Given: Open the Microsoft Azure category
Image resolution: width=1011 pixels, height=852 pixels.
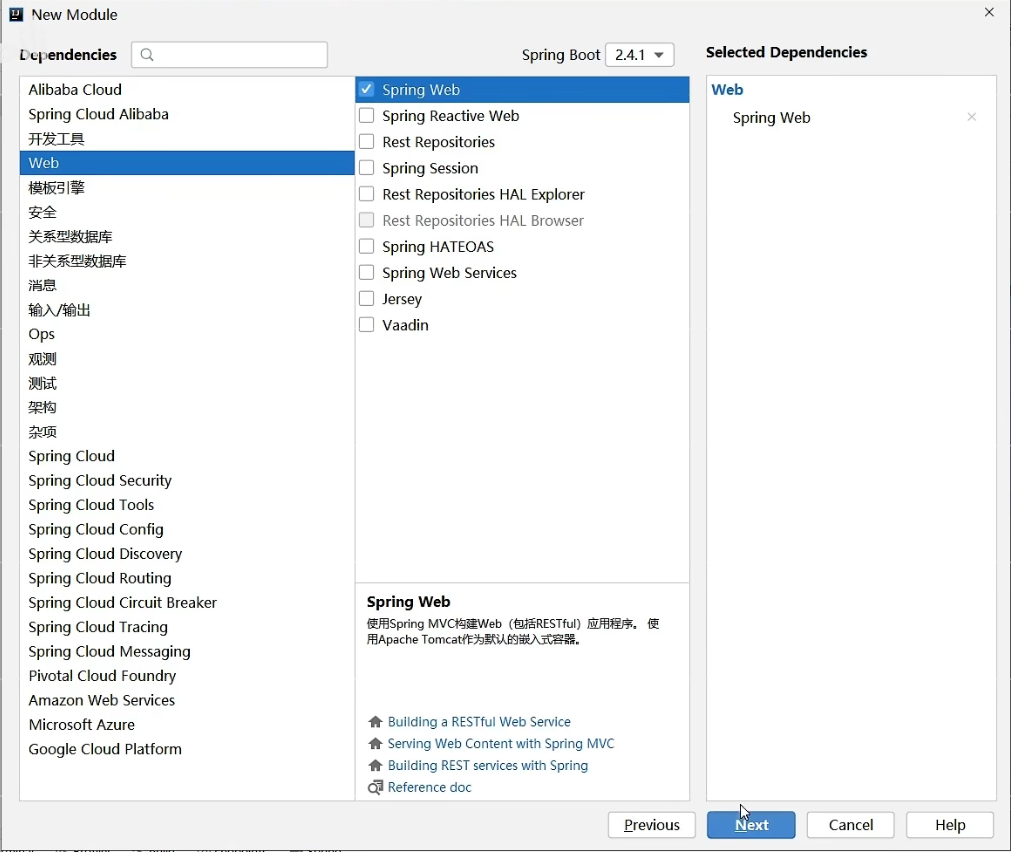Looking at the screenshot, I should click(x=187, y=725).
